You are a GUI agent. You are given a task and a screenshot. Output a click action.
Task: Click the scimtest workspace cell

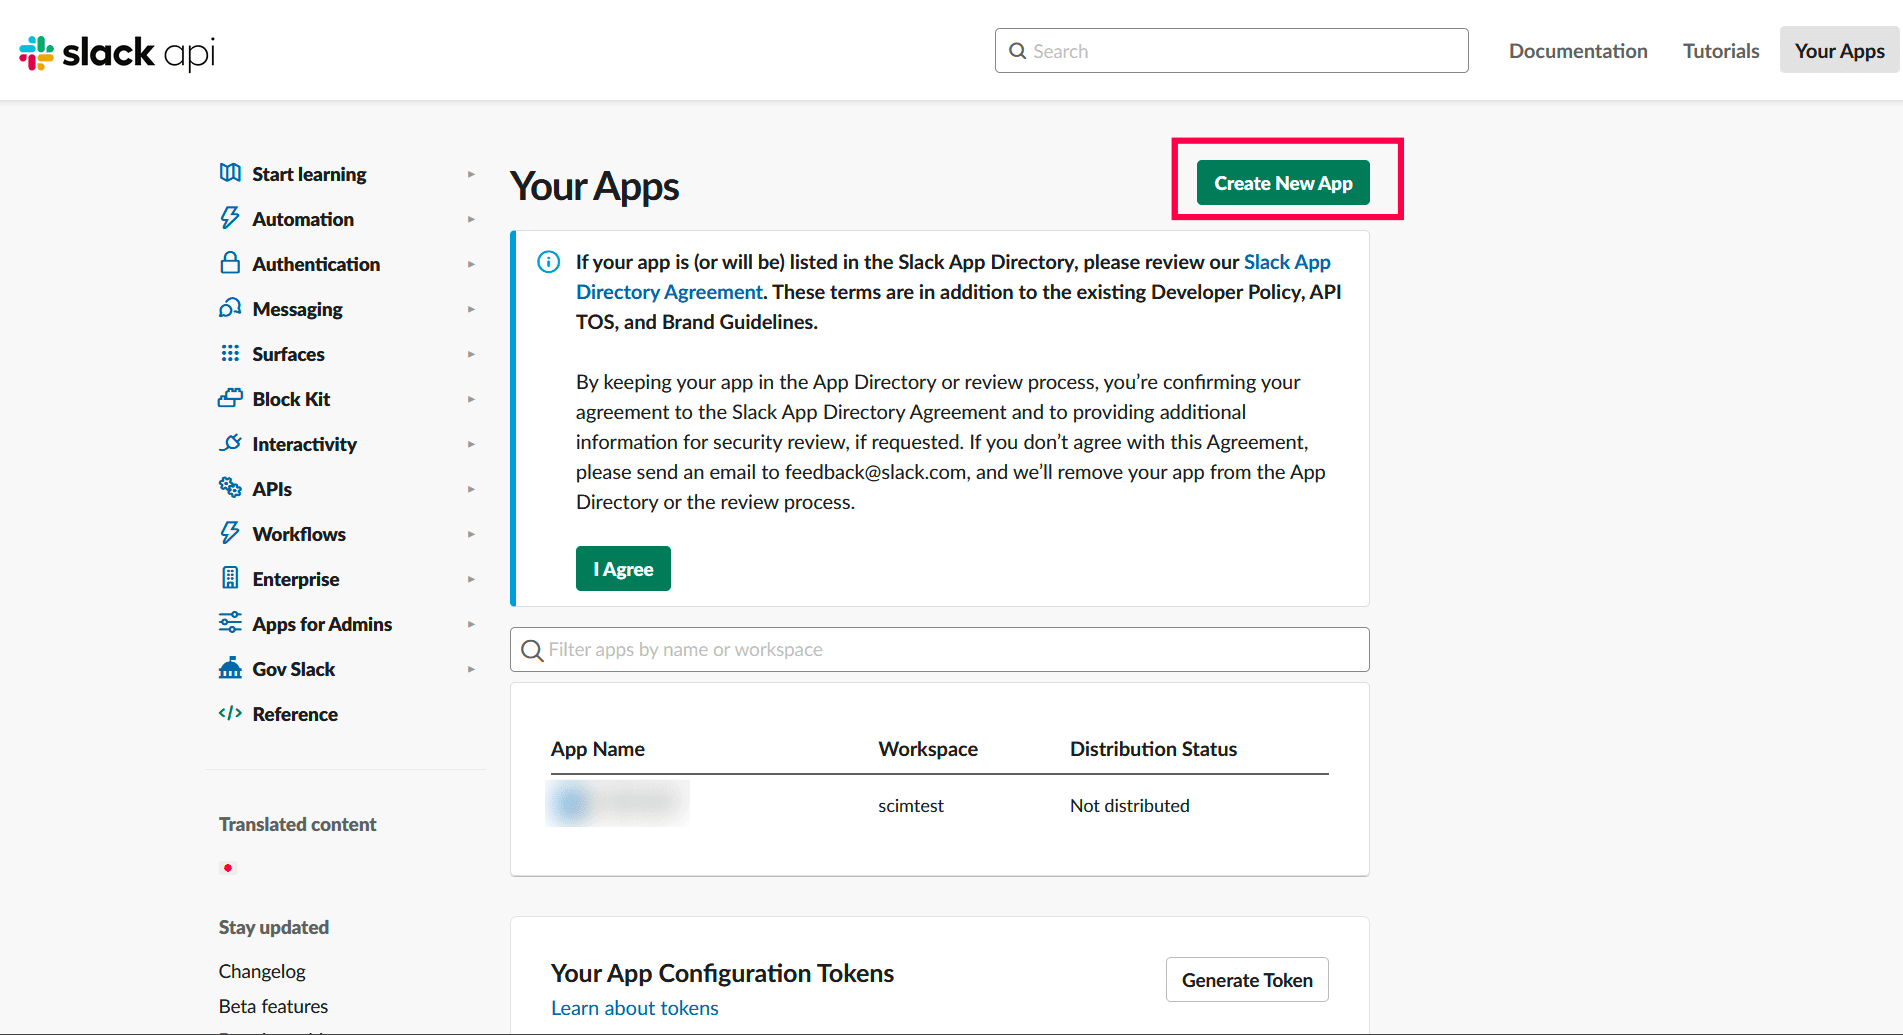pos(911,806)
